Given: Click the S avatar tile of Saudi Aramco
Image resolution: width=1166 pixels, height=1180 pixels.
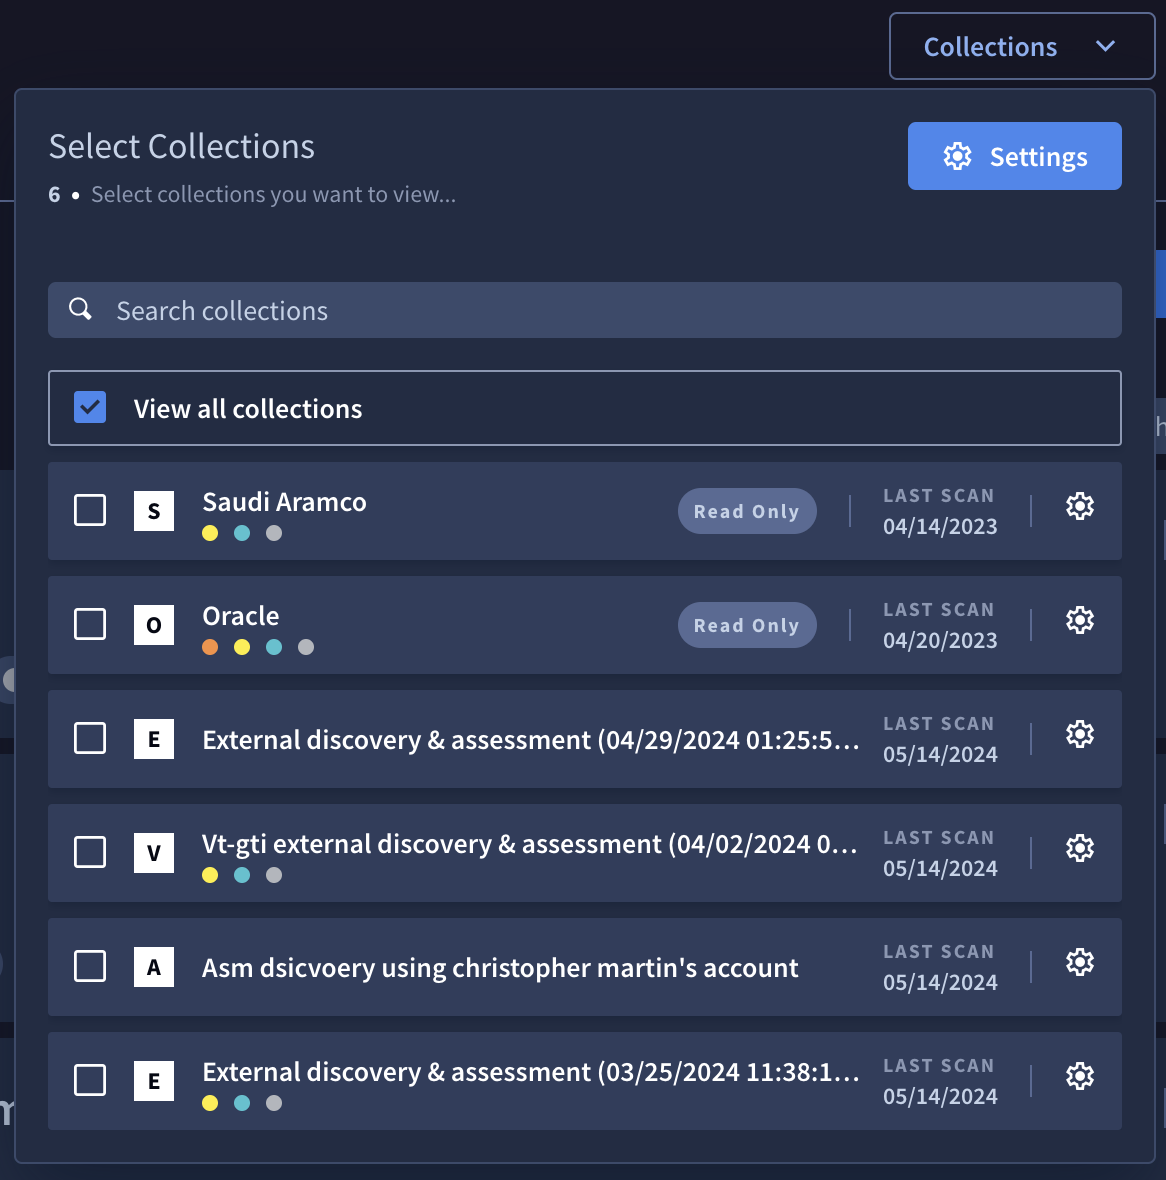Looking at the screenshot, I should coord(154,511).
